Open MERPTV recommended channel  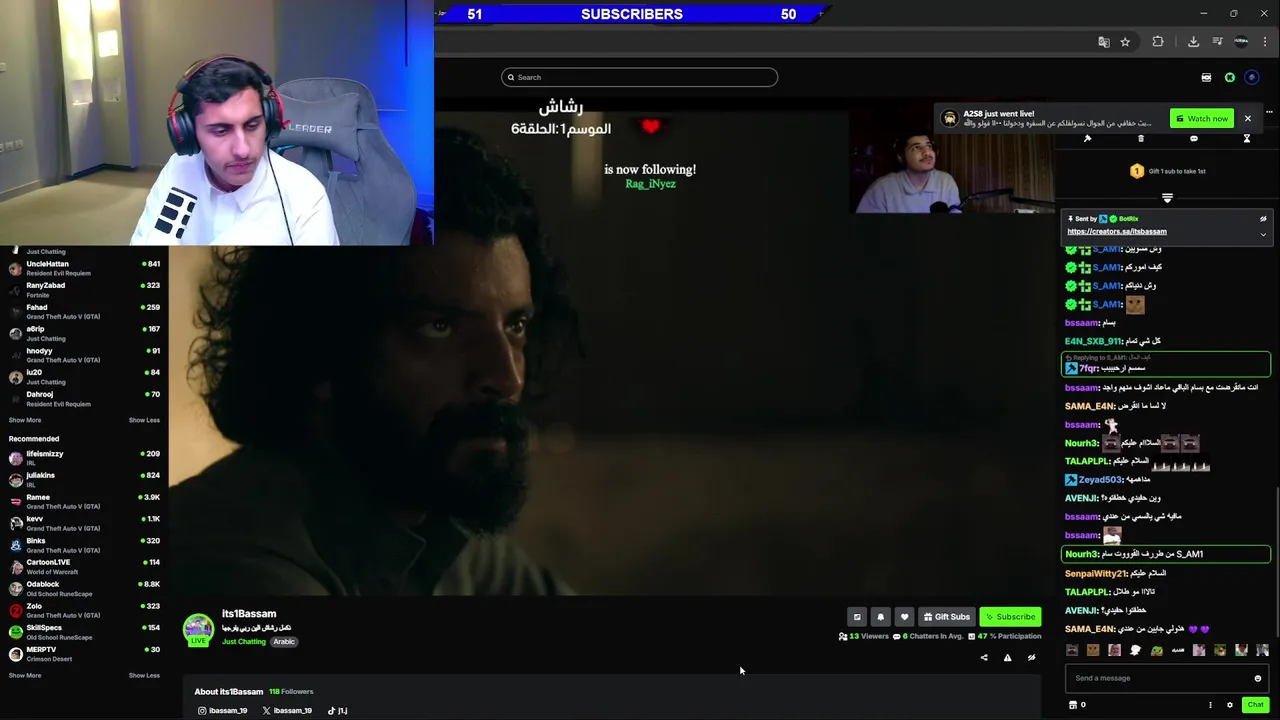tap(84, 654)
